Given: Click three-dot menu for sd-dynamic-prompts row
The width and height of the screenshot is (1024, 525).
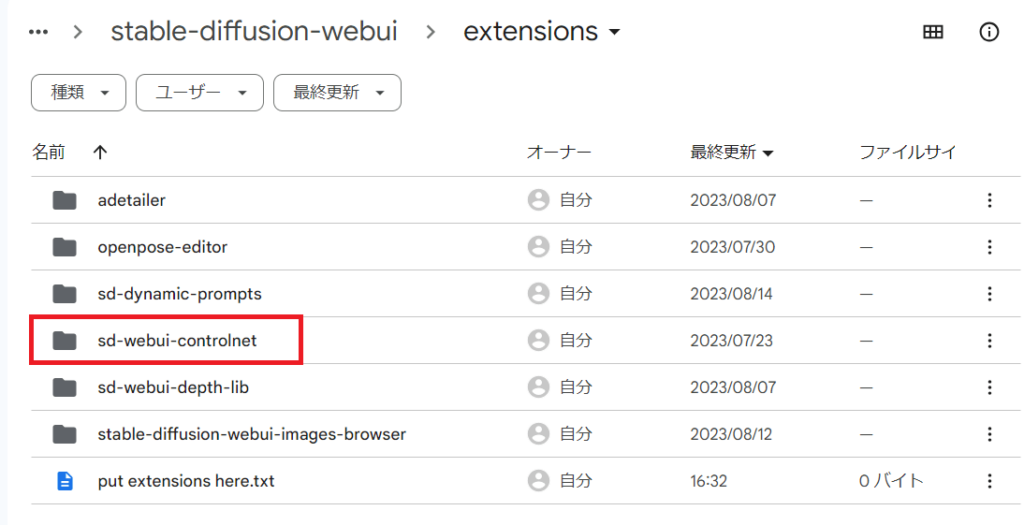Looking at the screenshot, I should [x=989, y=294].
